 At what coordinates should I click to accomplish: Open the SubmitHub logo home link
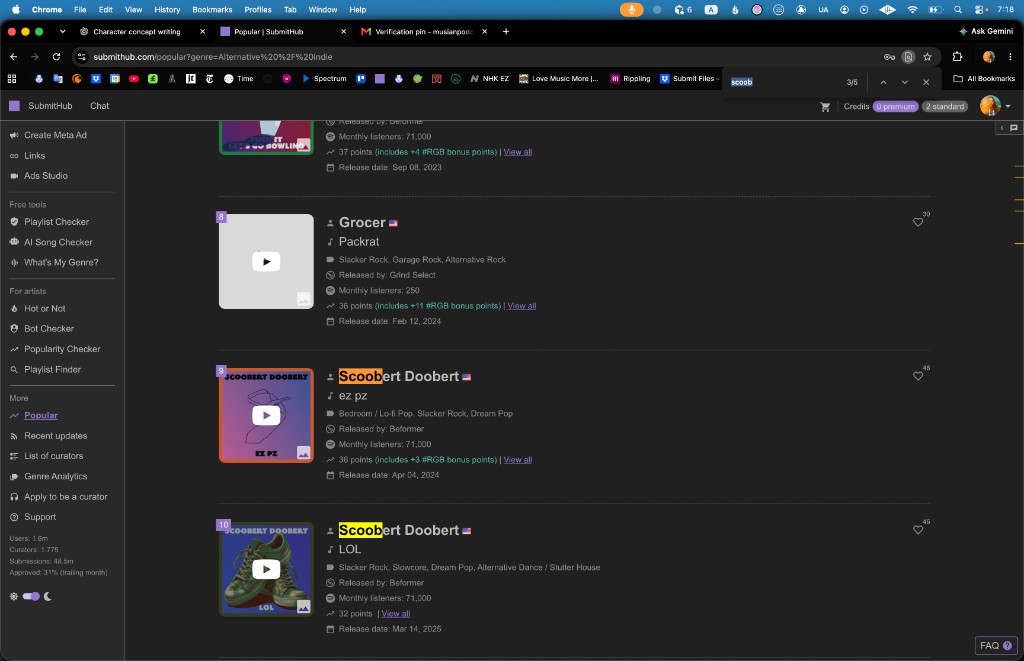(x=40, y=106)
